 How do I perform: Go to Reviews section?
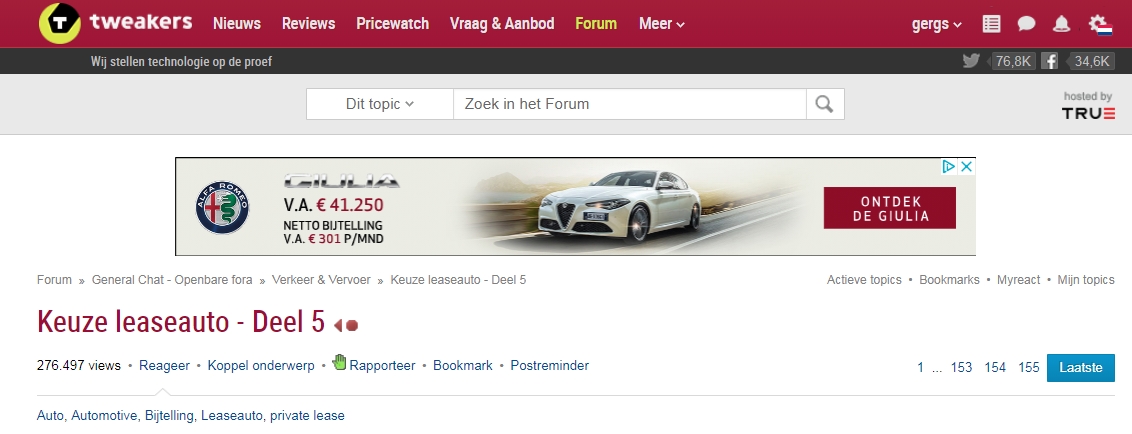[308, 24]
